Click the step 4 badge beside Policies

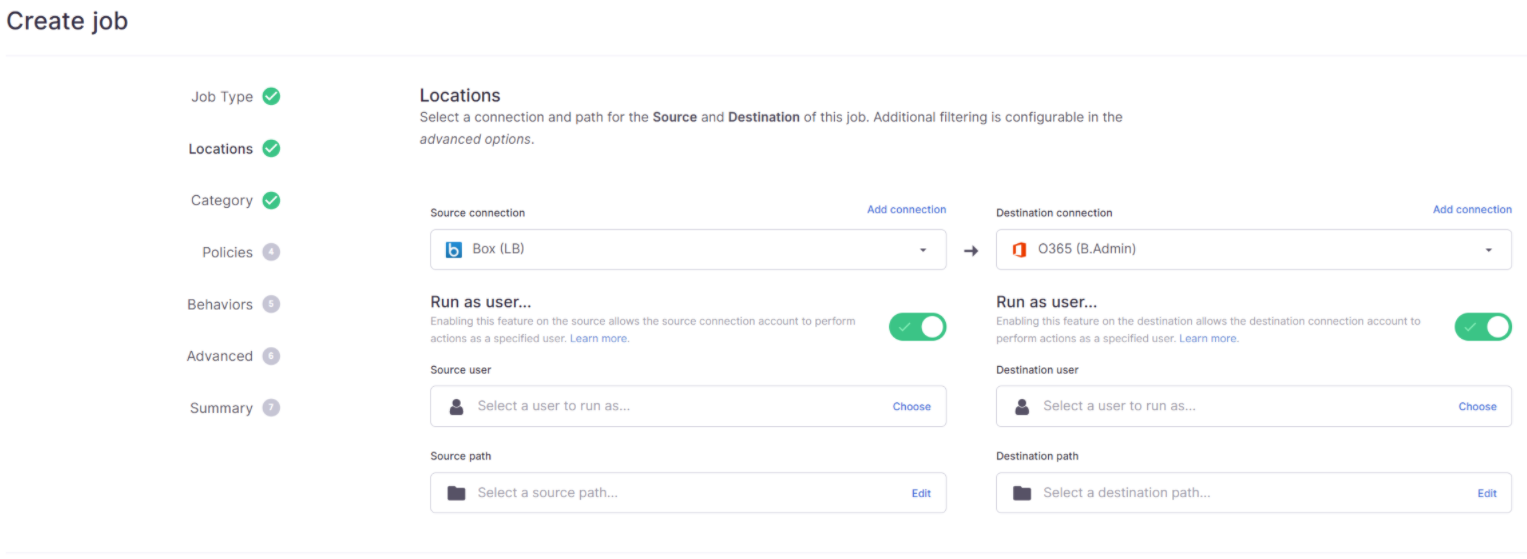271,252
